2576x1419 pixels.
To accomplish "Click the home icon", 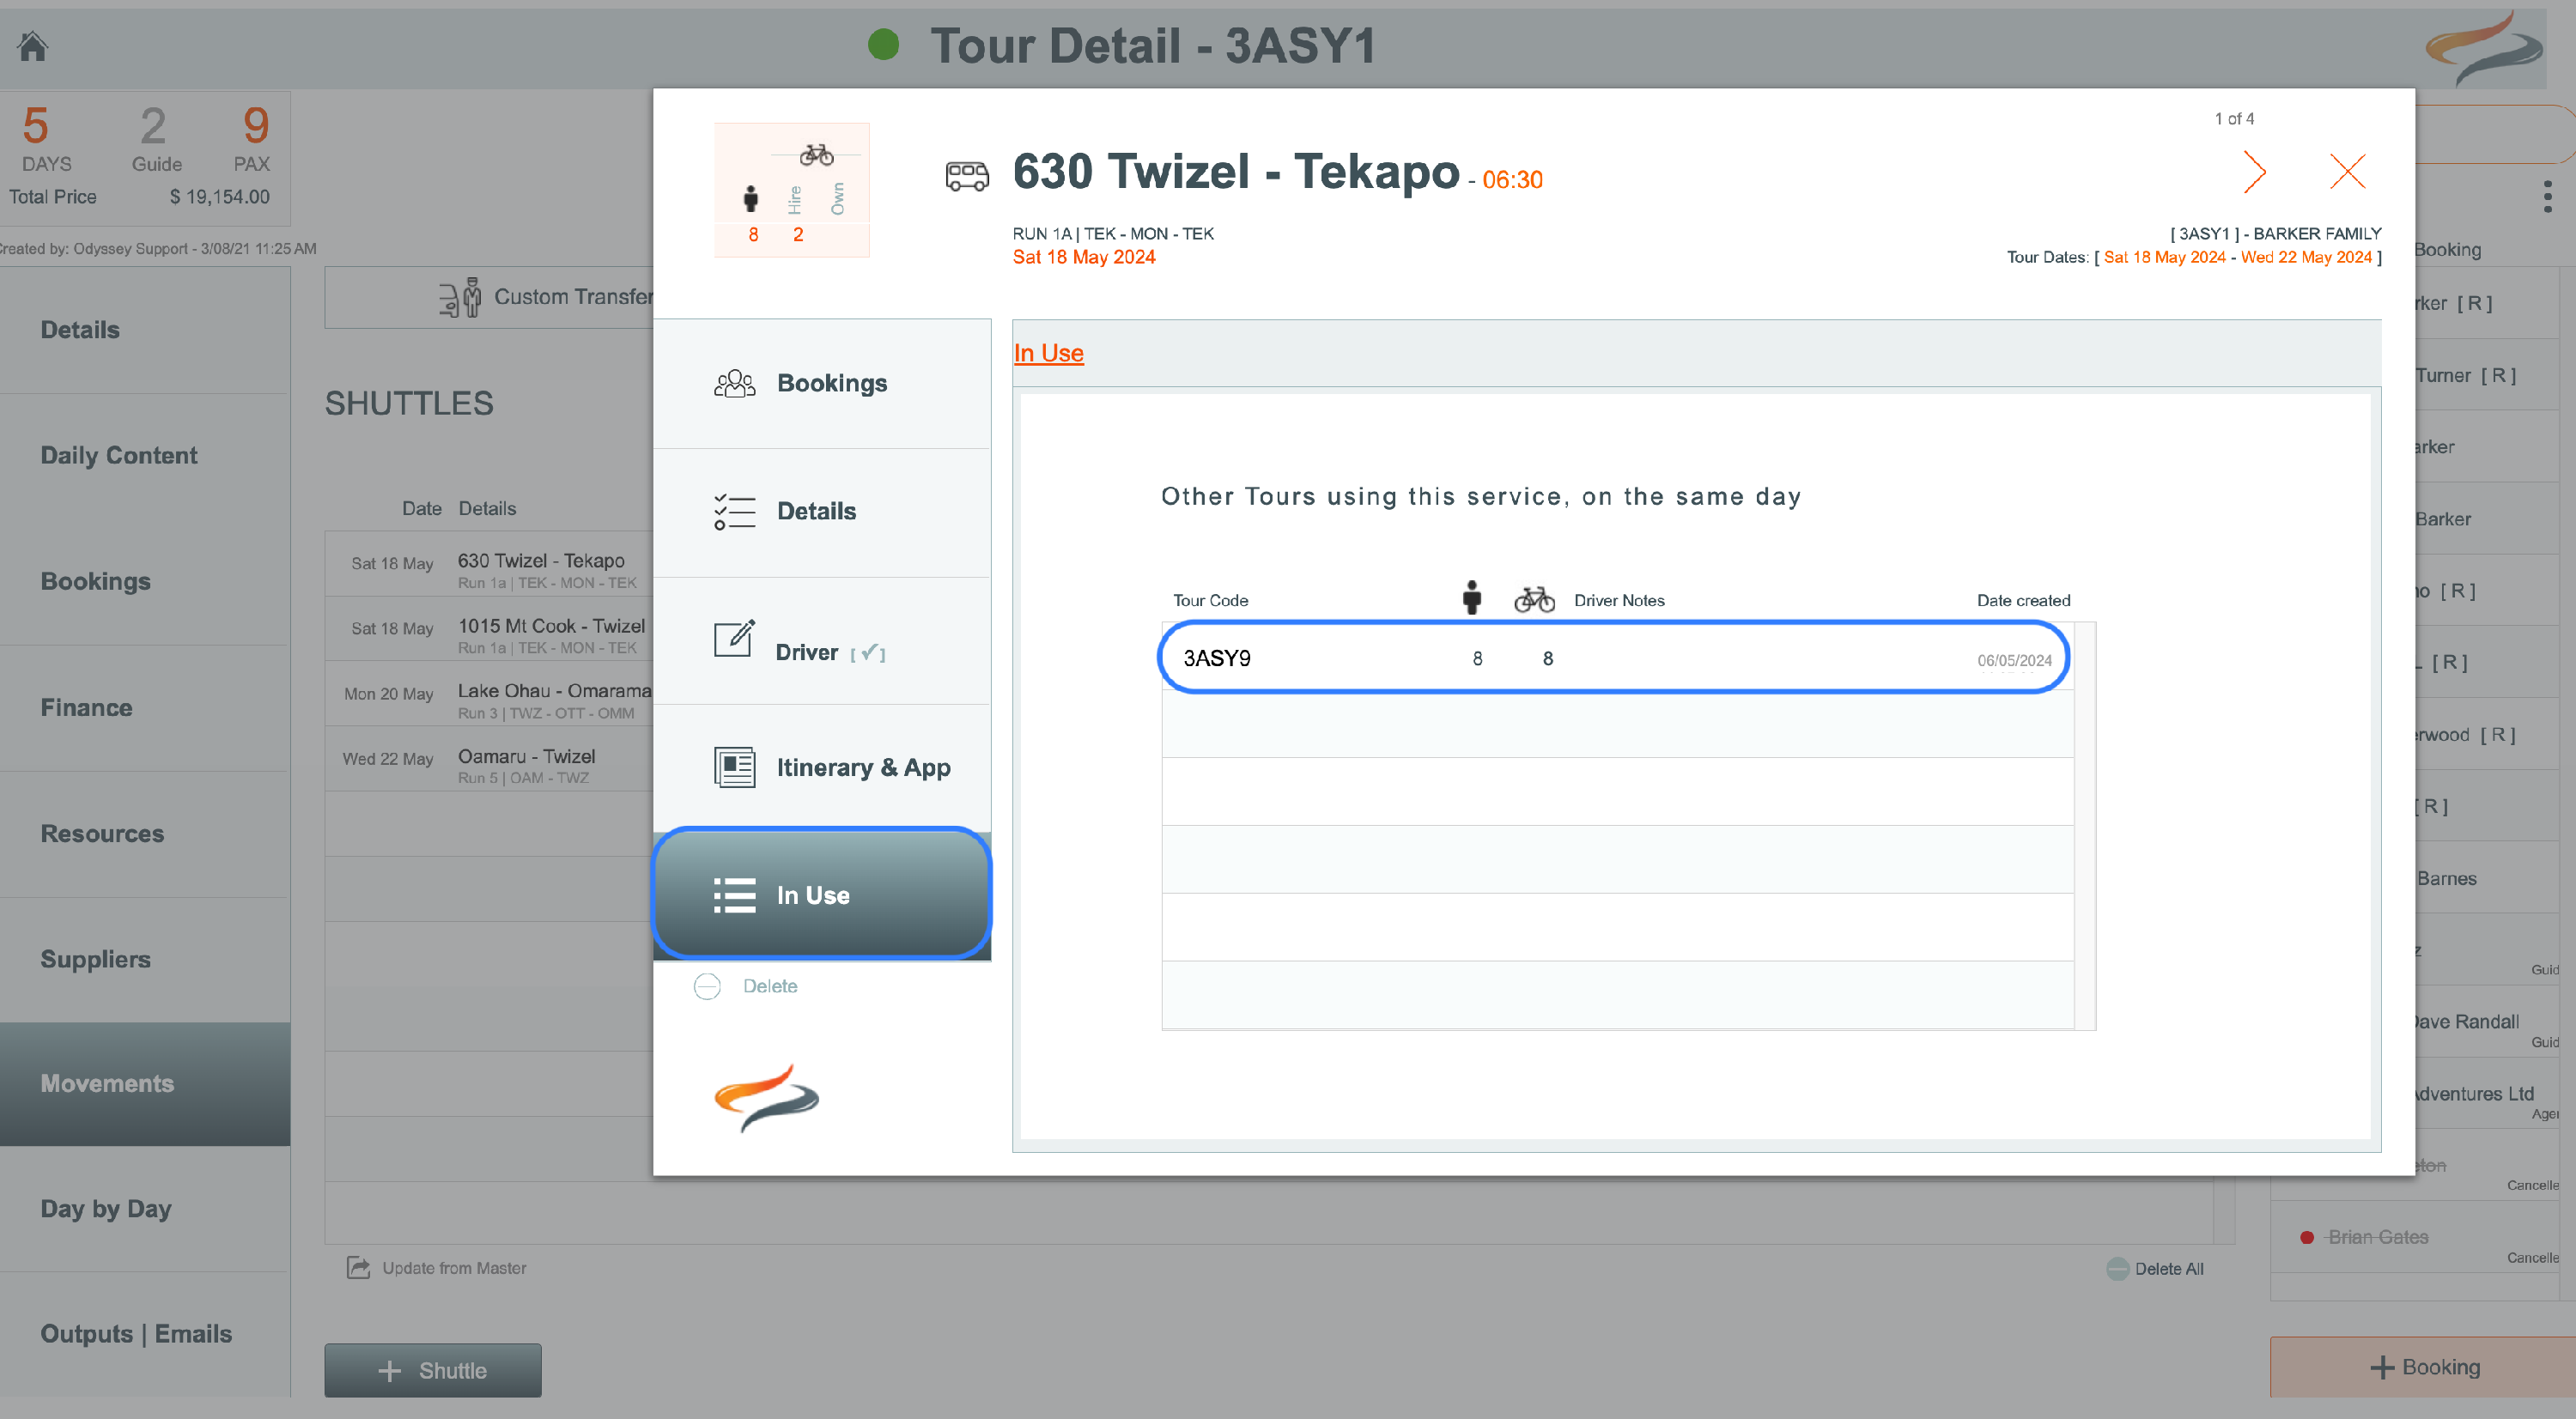I will pos(33,46).
